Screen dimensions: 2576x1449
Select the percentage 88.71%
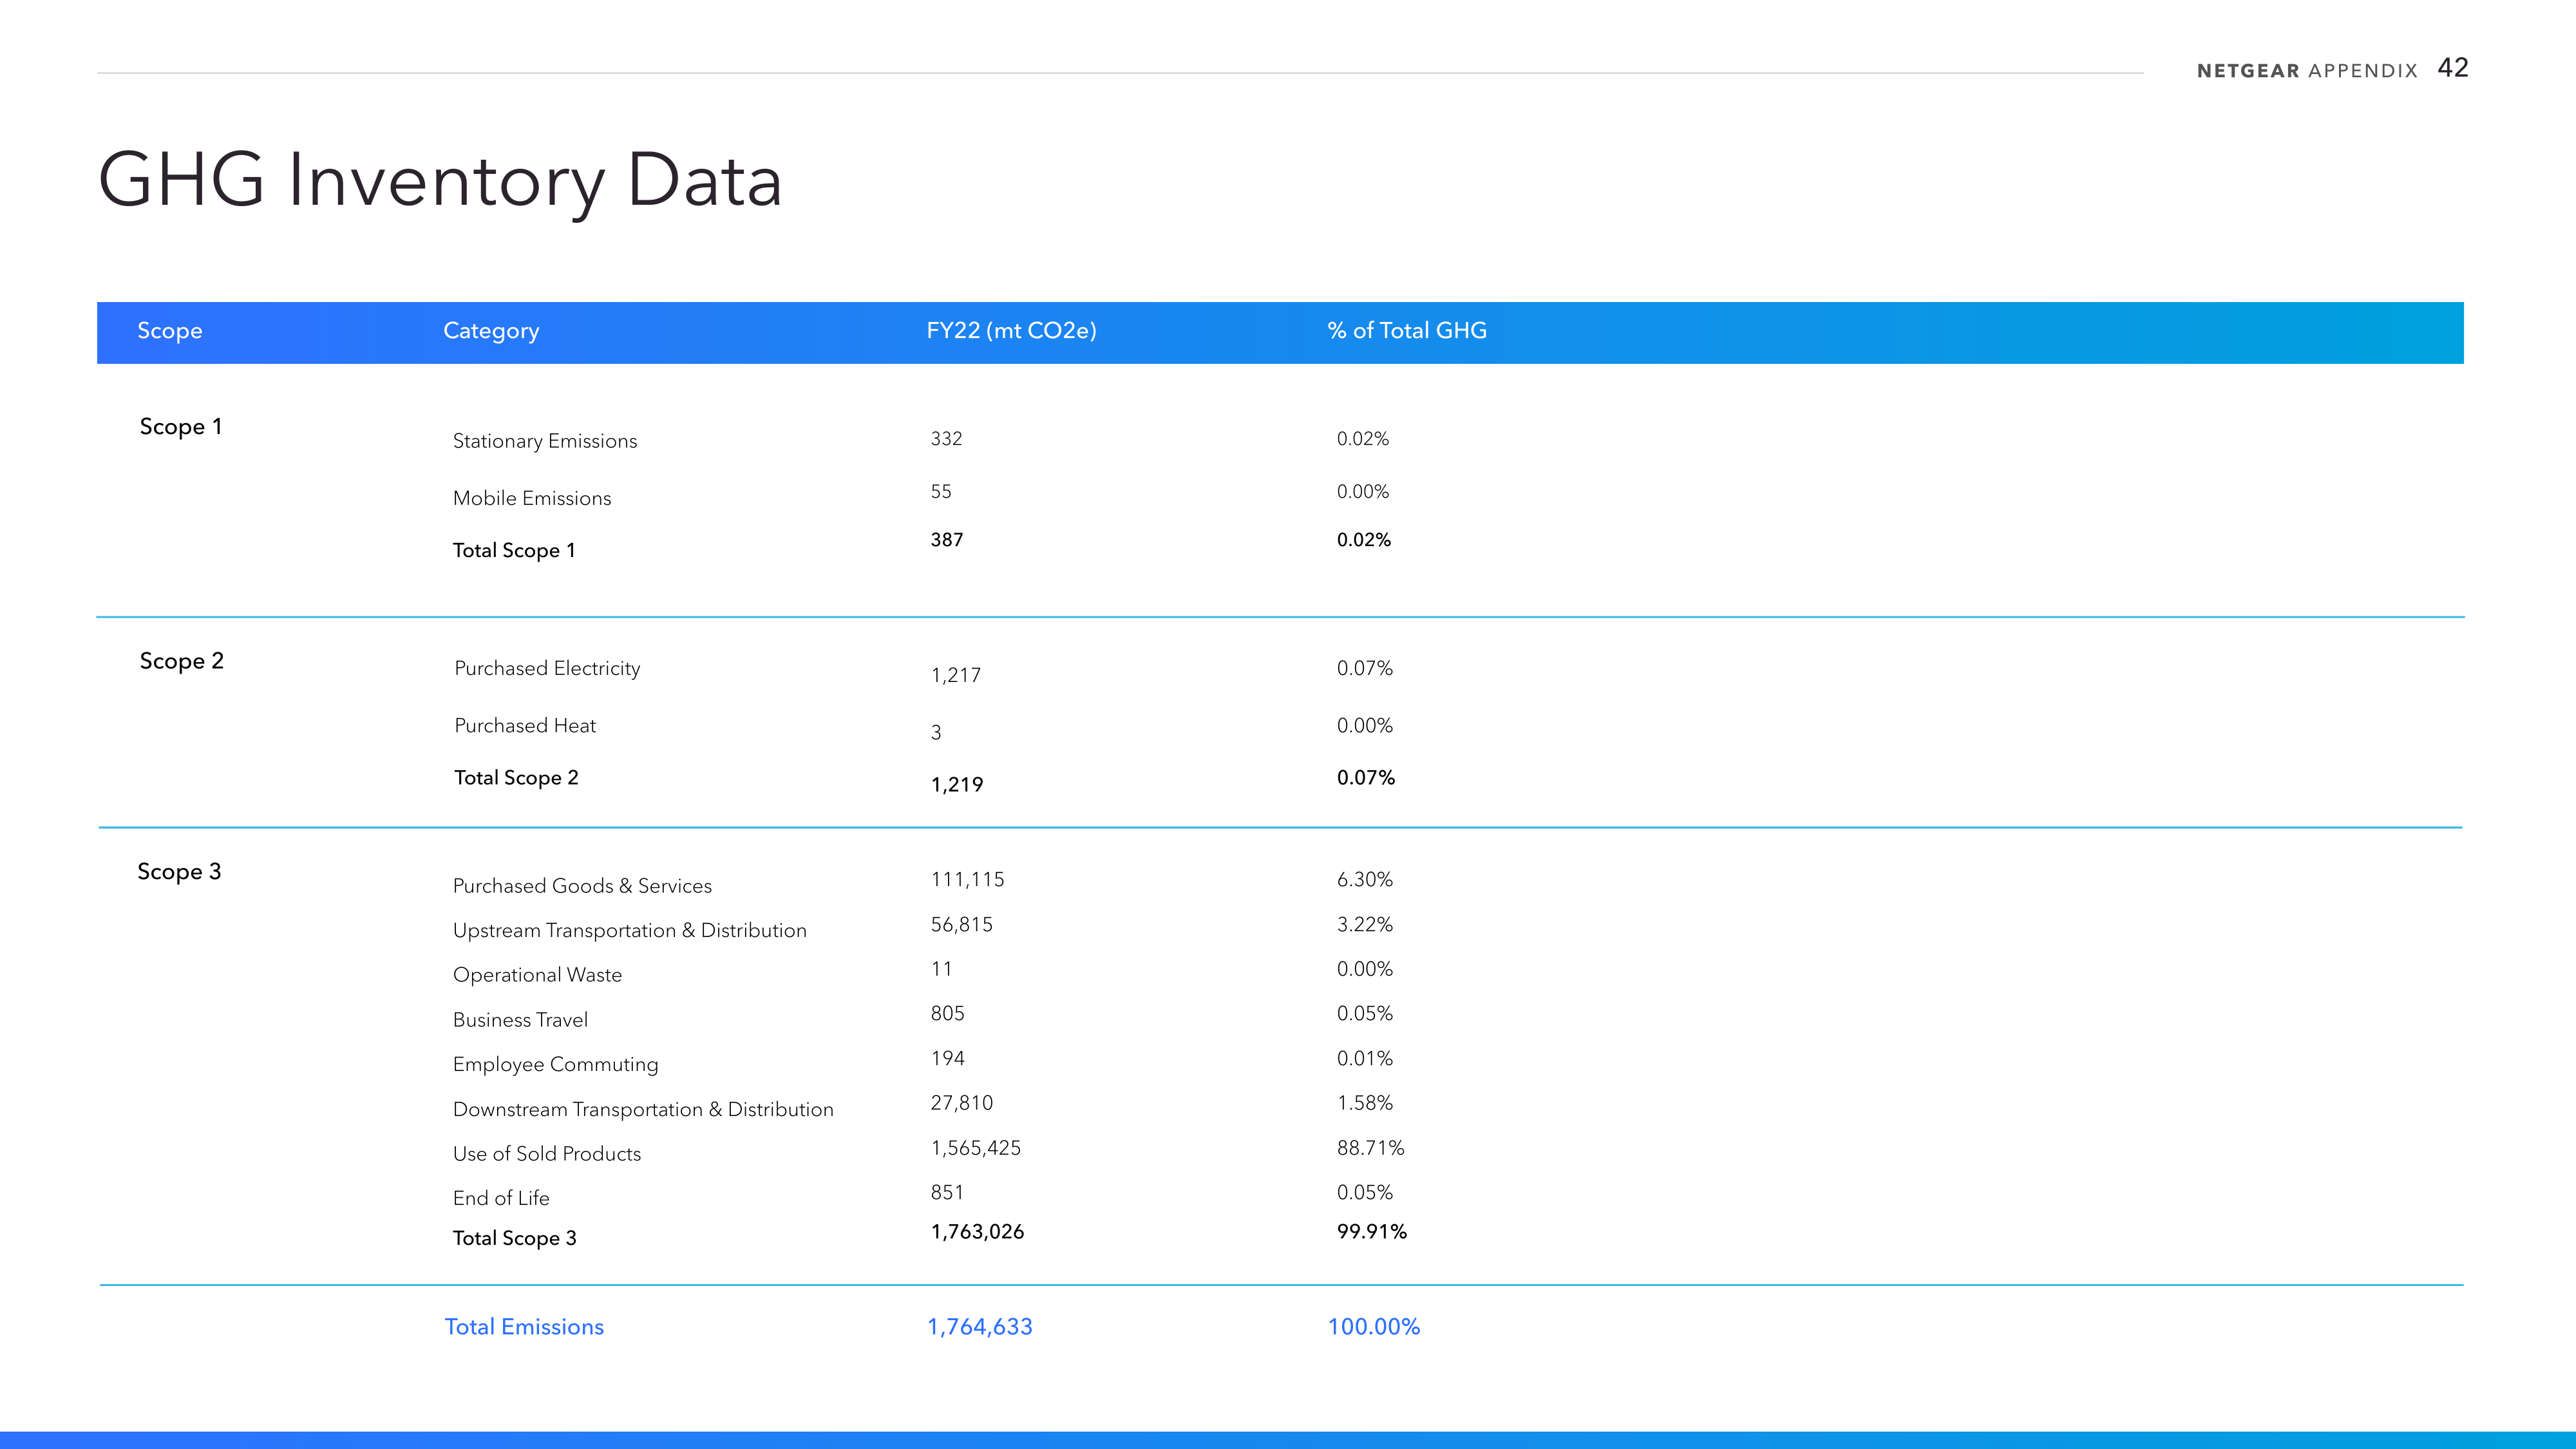[x=1371, y=1148]
